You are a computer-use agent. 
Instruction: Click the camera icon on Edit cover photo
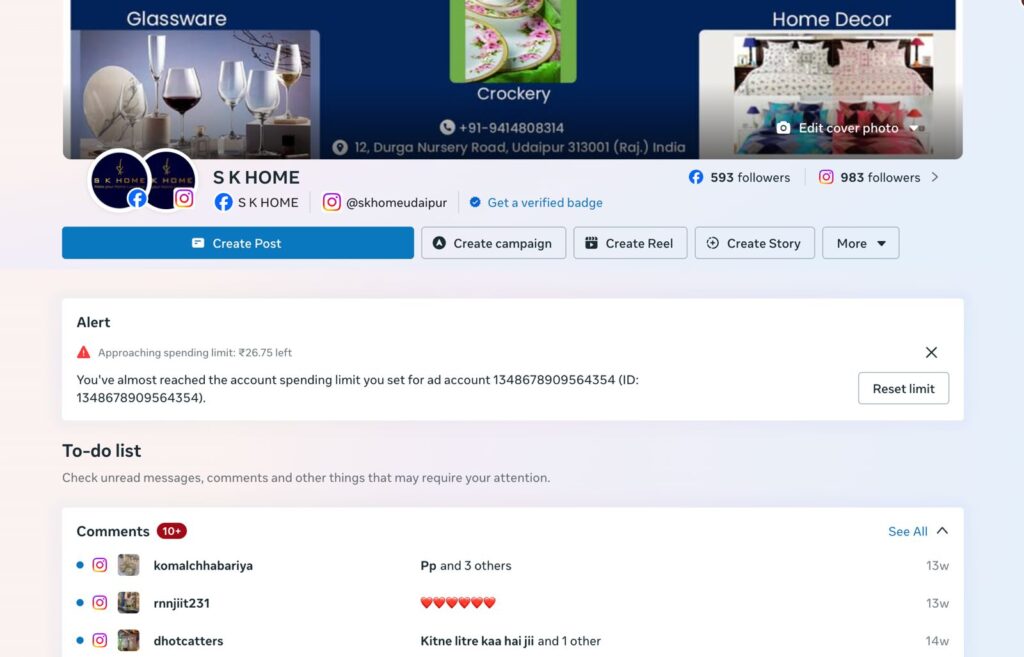(783, 128)
